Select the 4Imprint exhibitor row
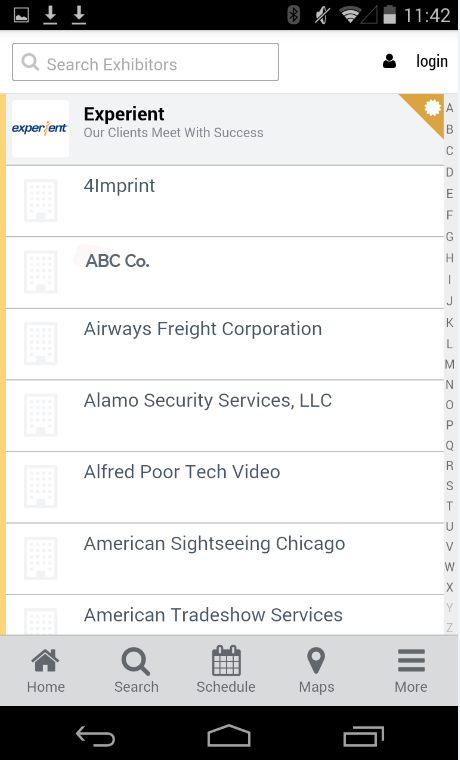Viewport: 460px width, 760px height. [225, 201]
